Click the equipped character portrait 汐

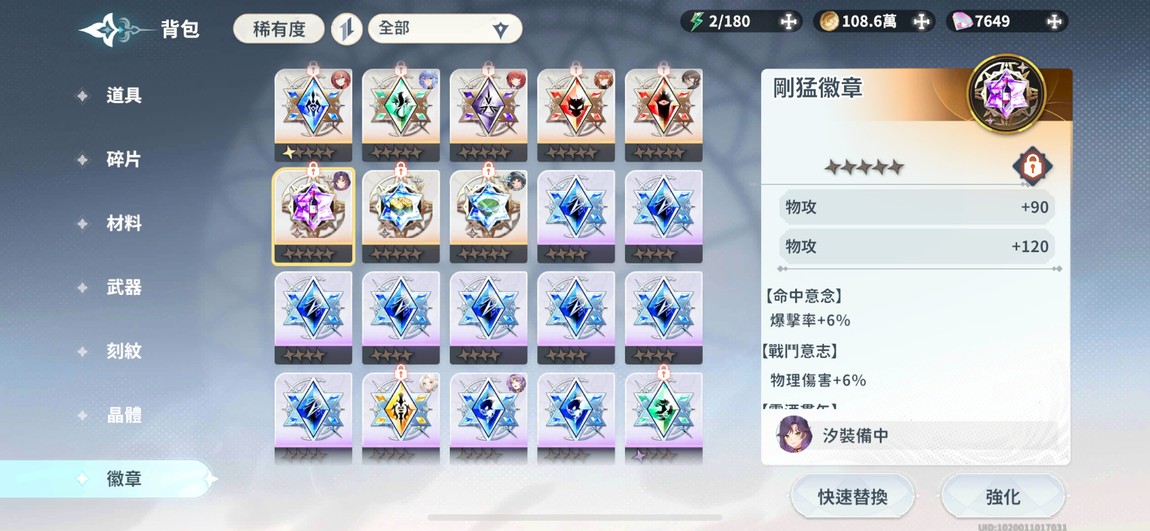pyautogui.click(x=795, y=435)
